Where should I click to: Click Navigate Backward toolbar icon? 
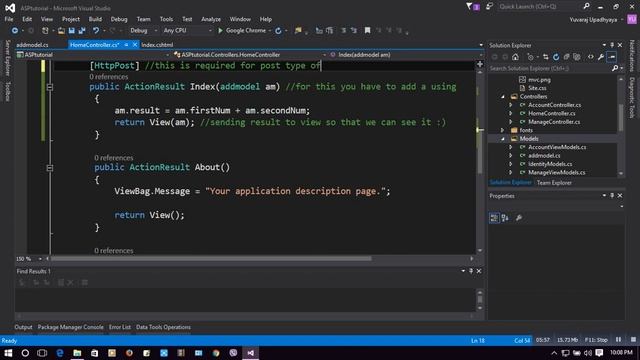click(15, 31)
